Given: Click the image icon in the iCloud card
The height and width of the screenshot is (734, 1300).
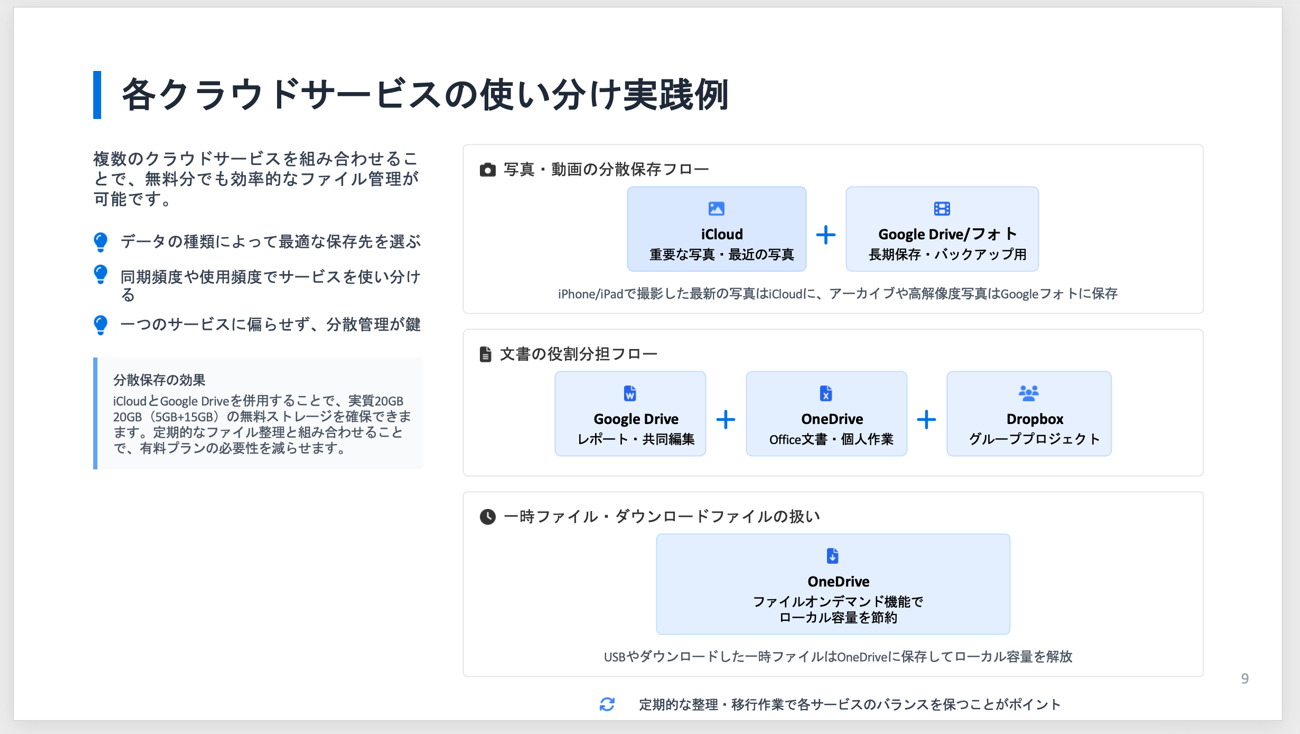Looking at the screenshot, I should 716,209.
